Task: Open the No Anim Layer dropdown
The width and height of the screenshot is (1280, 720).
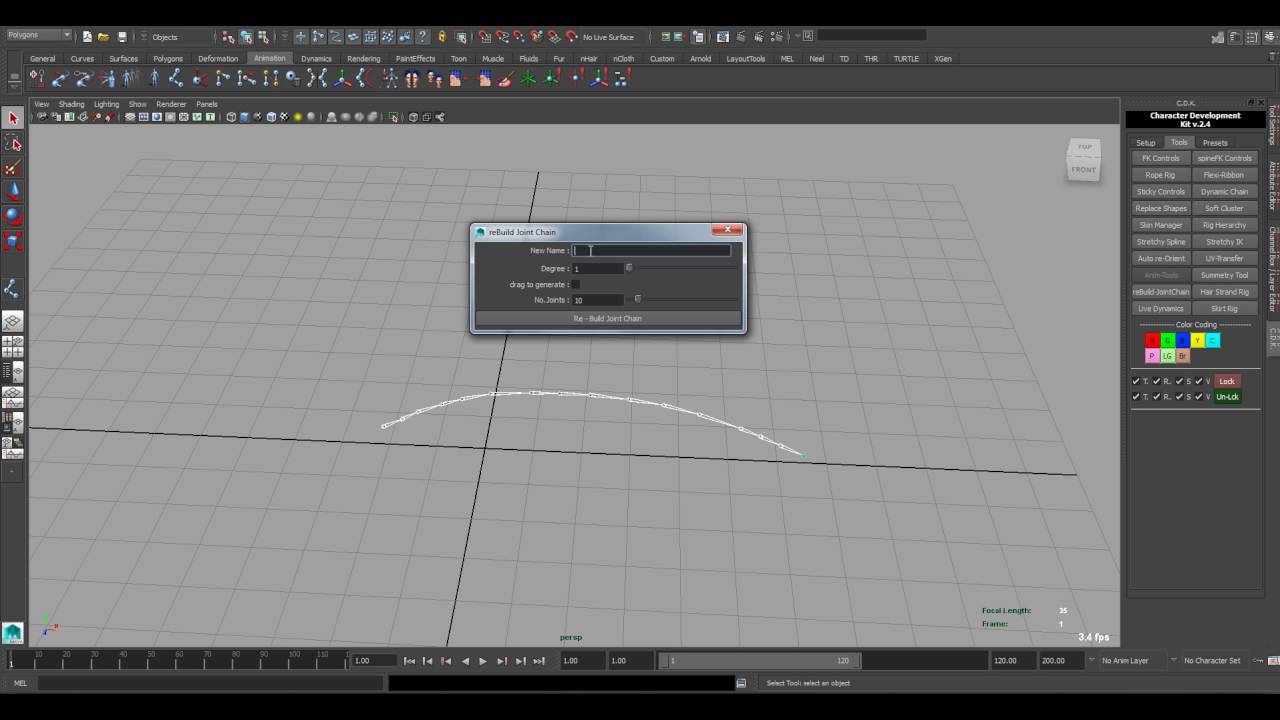Action: click(1130, 661)
